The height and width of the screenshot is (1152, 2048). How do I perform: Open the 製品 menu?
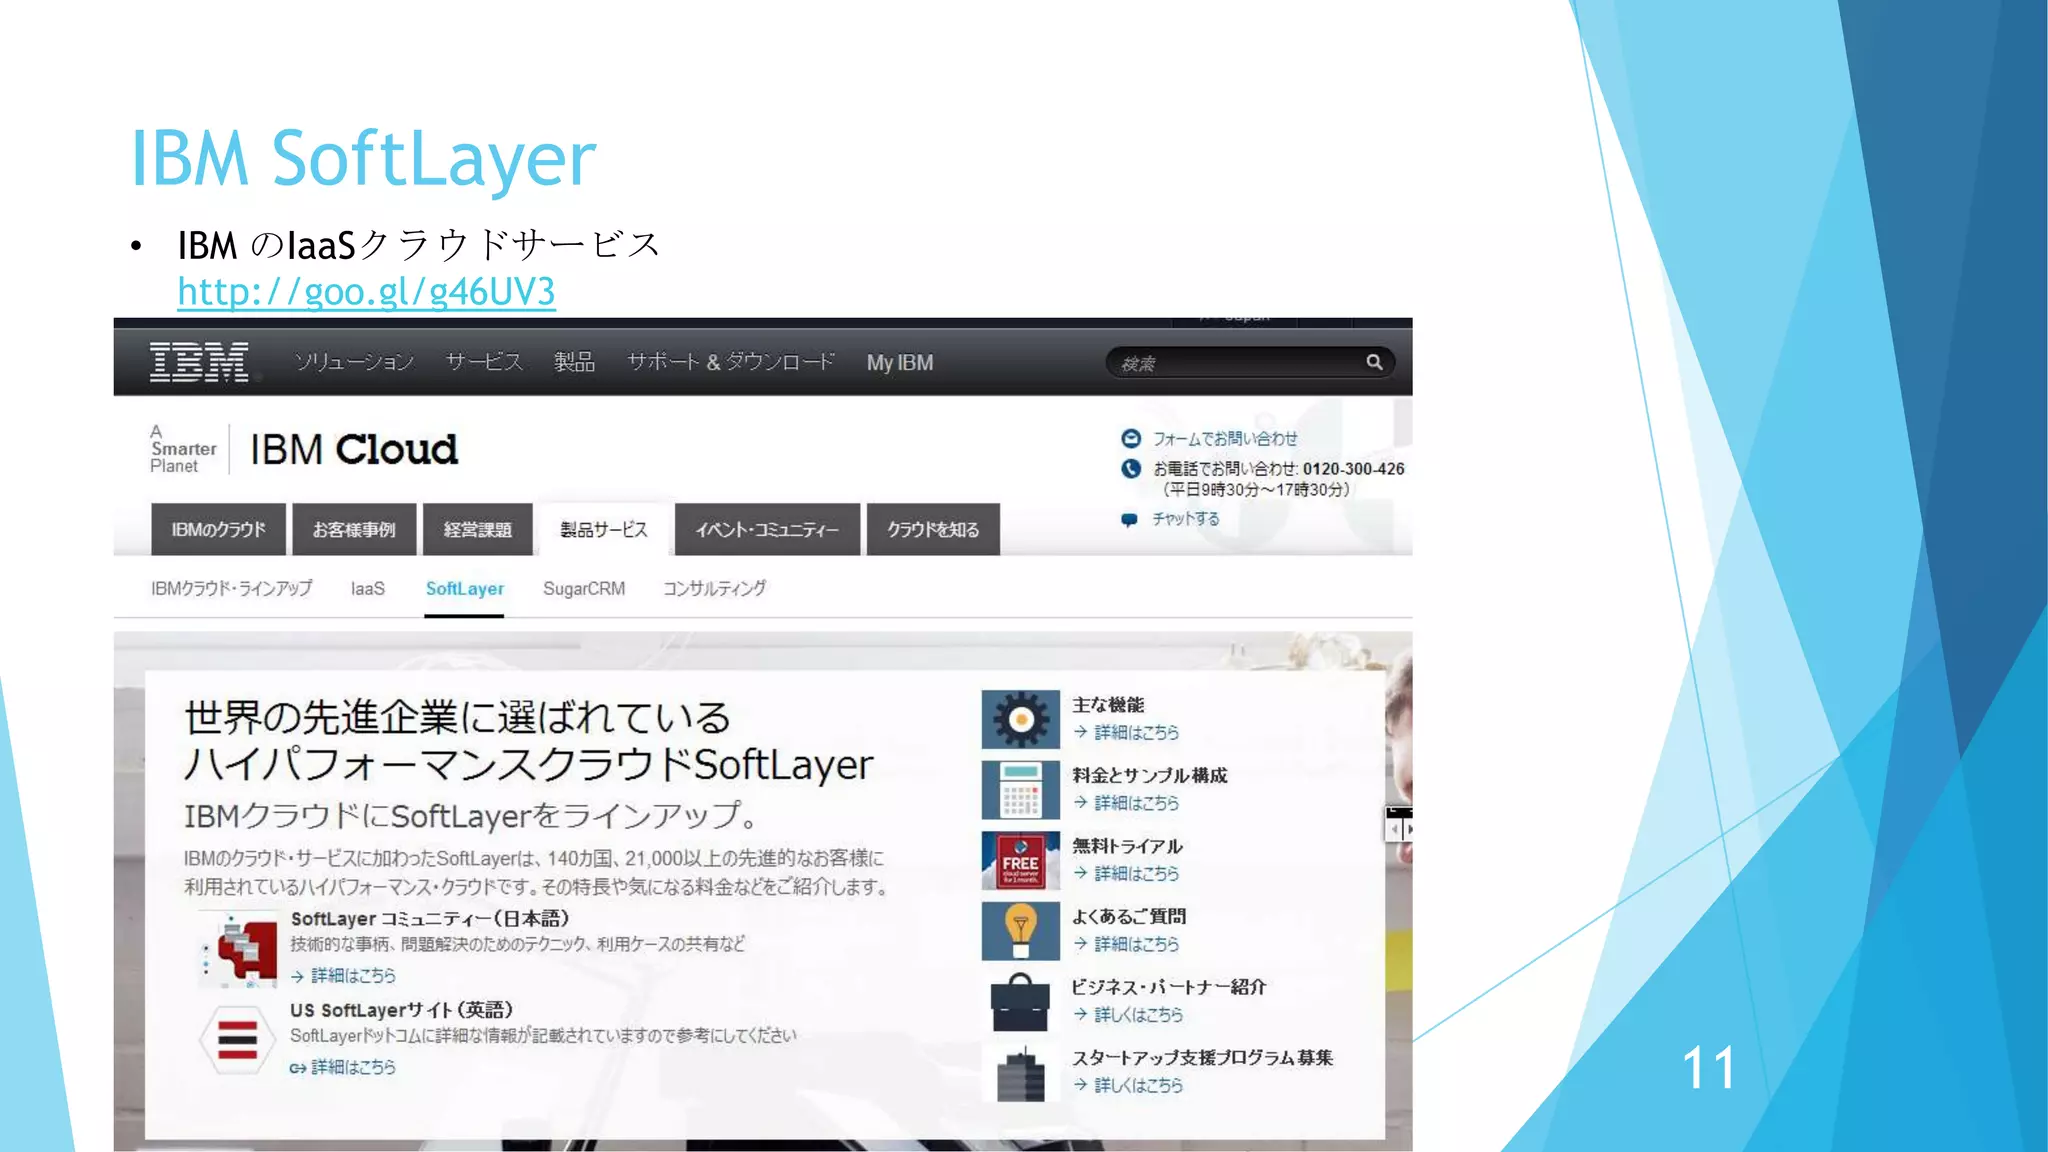(574, 362)
